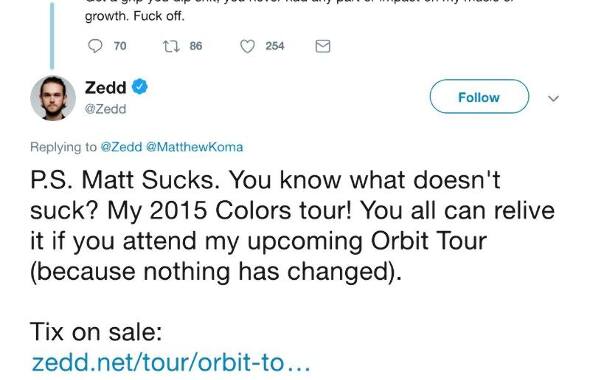
Task: Click the vertical thread connector line
Action: click(x=52, y=35)
